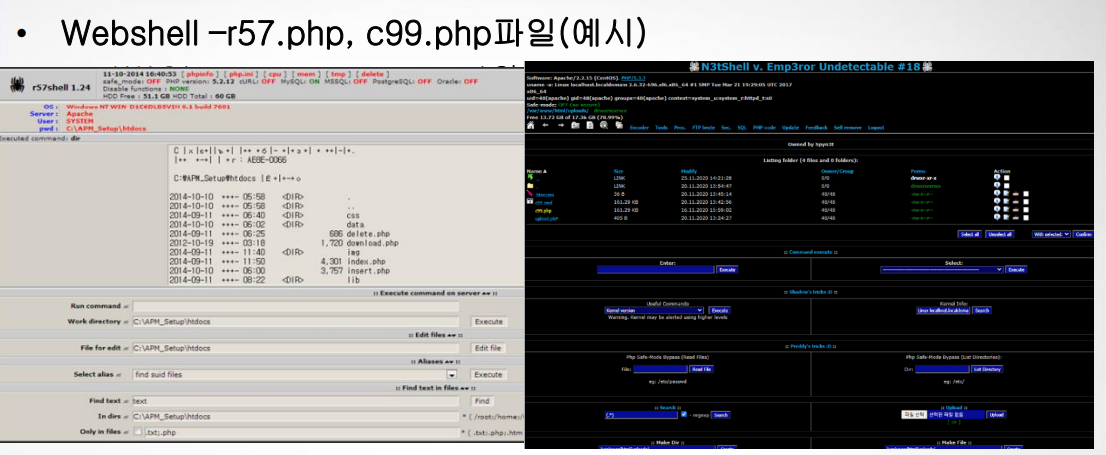Tick the checkbox in the upload.php row
The image size is (1106, 455).
pos(1026,218)
